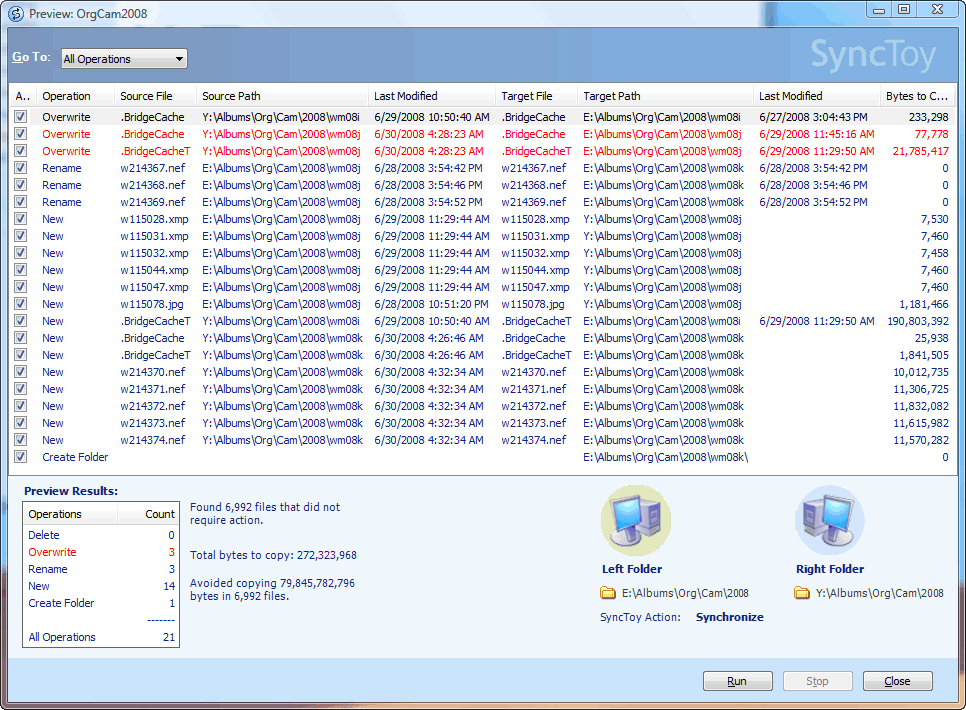966x710 pixels.
Task: Uncheck the Overwrite .BridgeCacheT row with 21,785,417 bytes
Action: click(x=21, y=150)
